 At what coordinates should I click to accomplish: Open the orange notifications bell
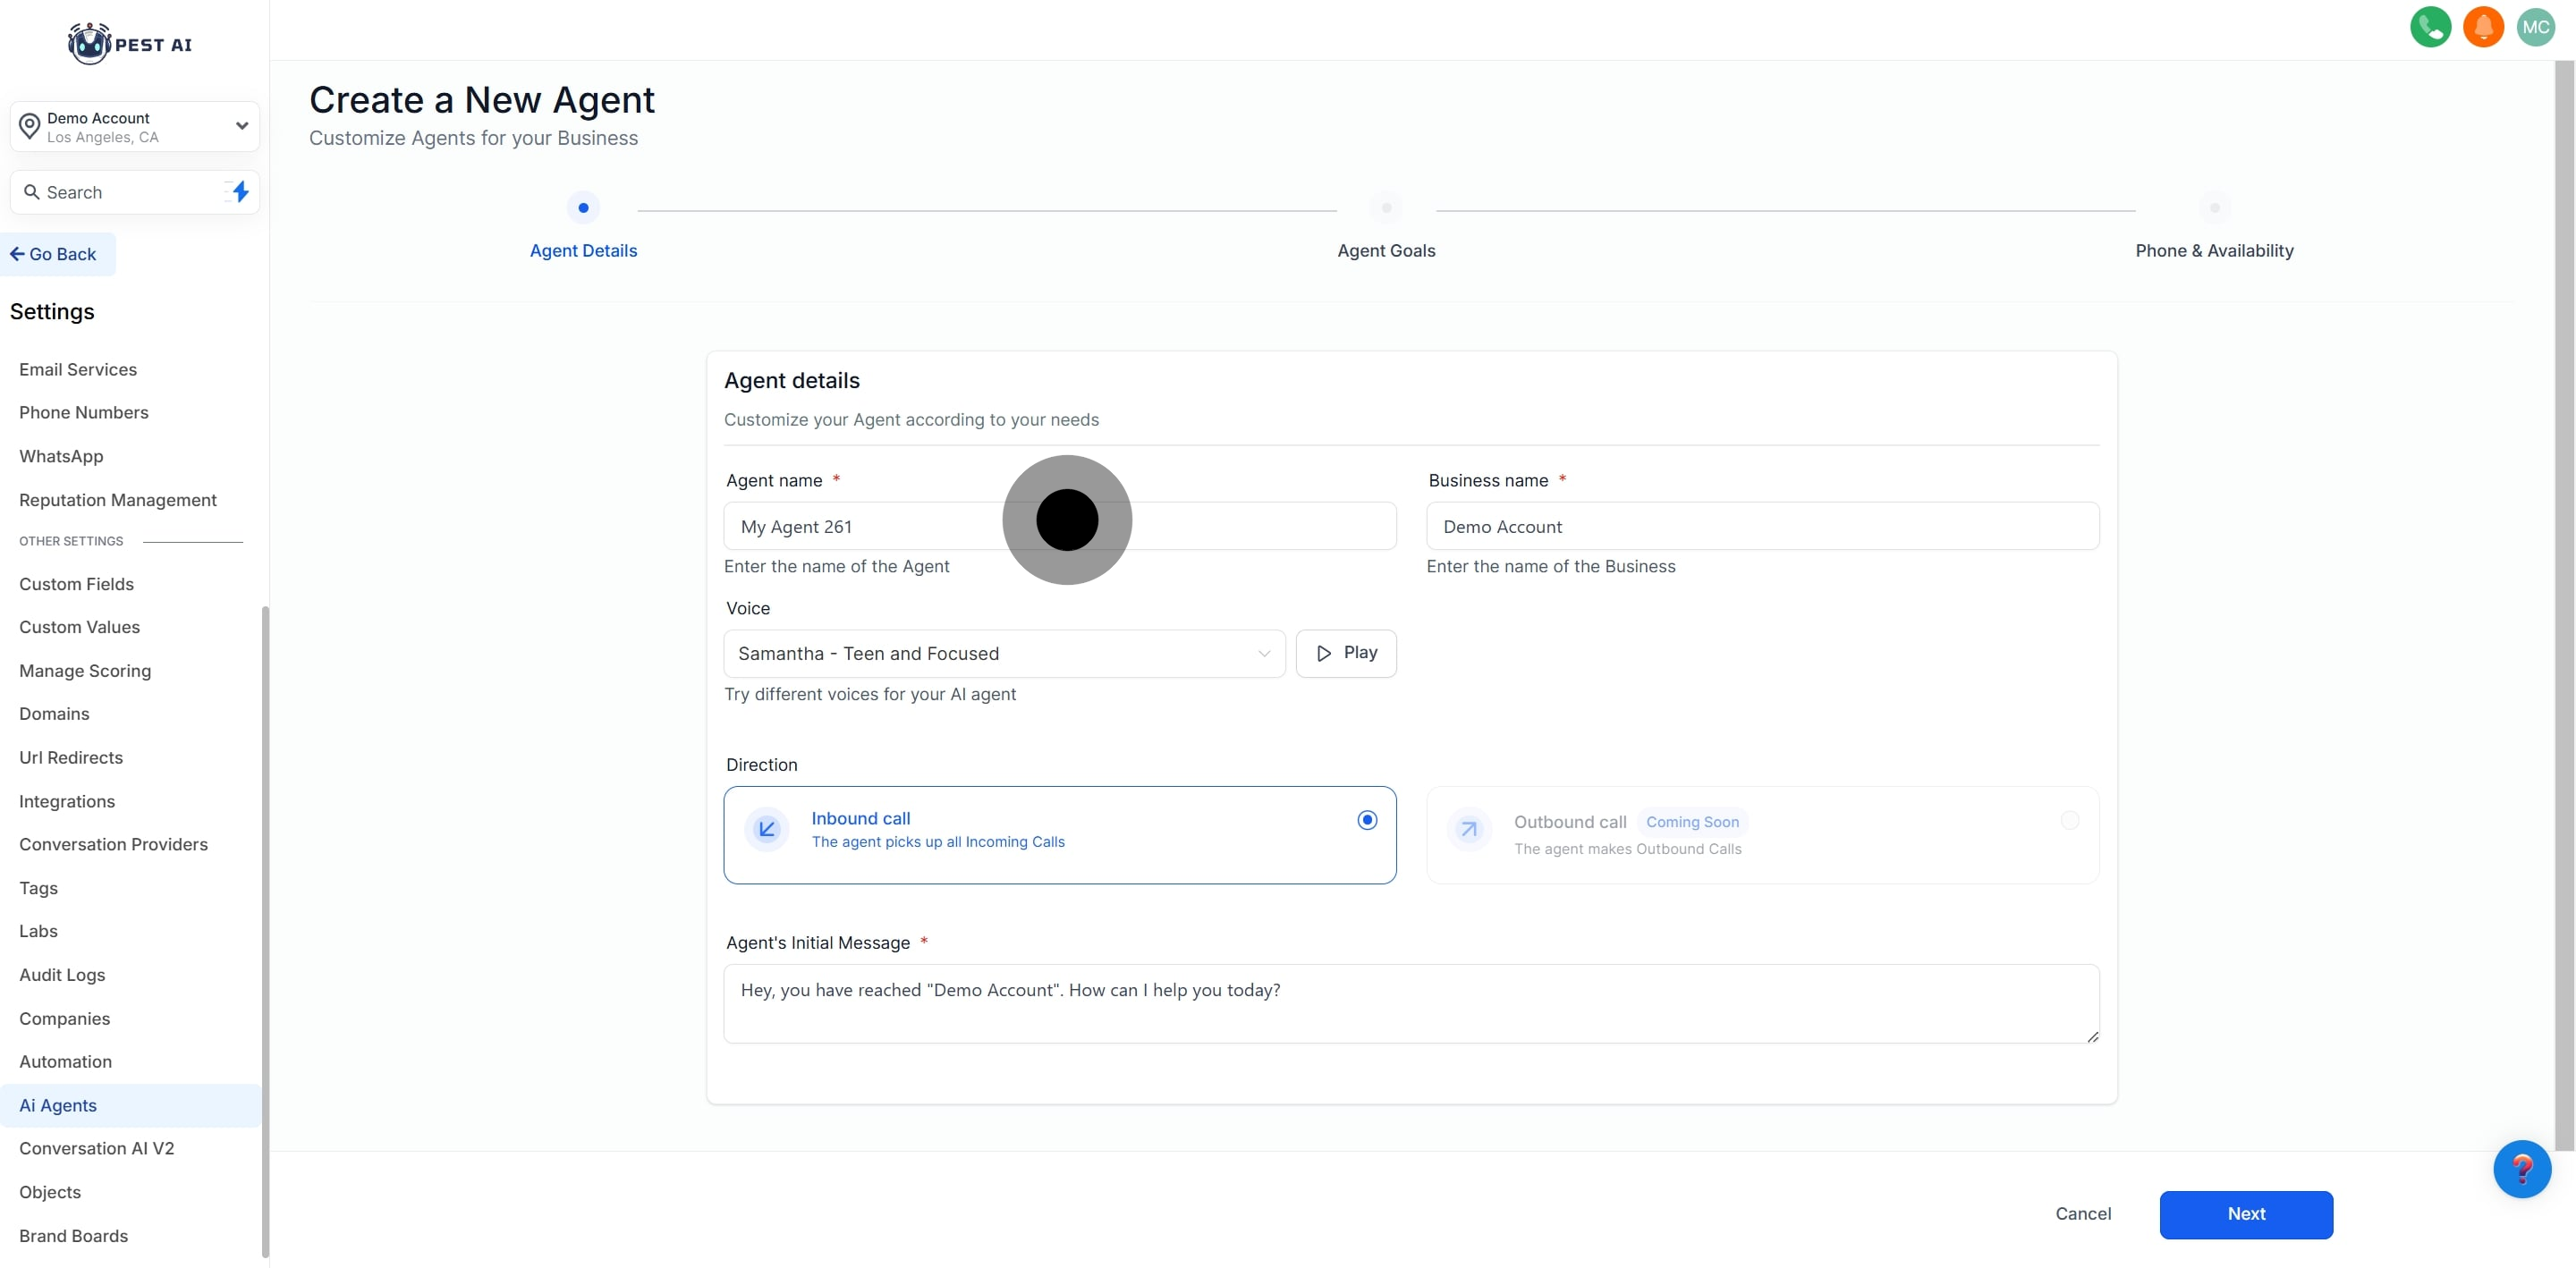point(2482,27)
